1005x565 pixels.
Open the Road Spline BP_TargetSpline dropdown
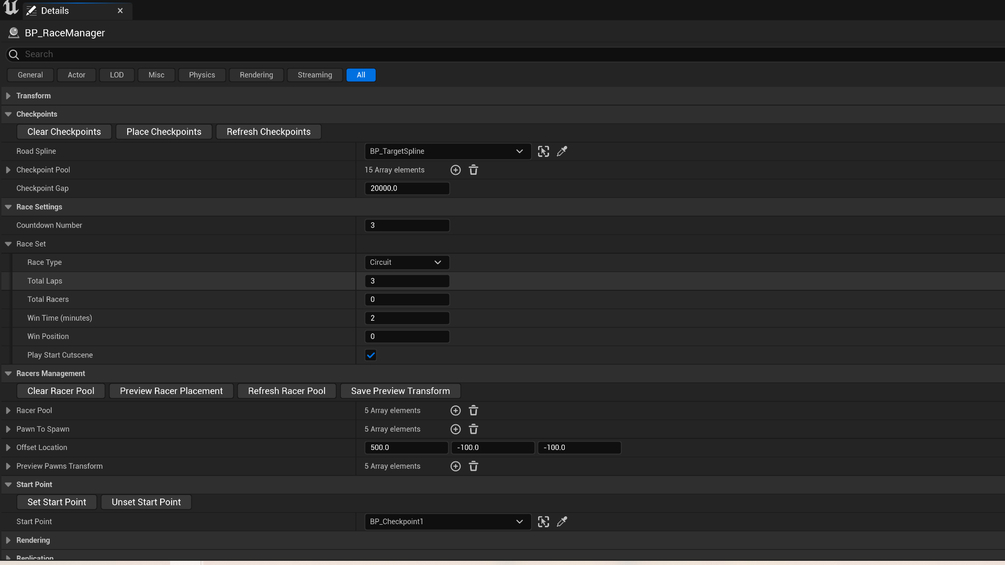[447, 151]
